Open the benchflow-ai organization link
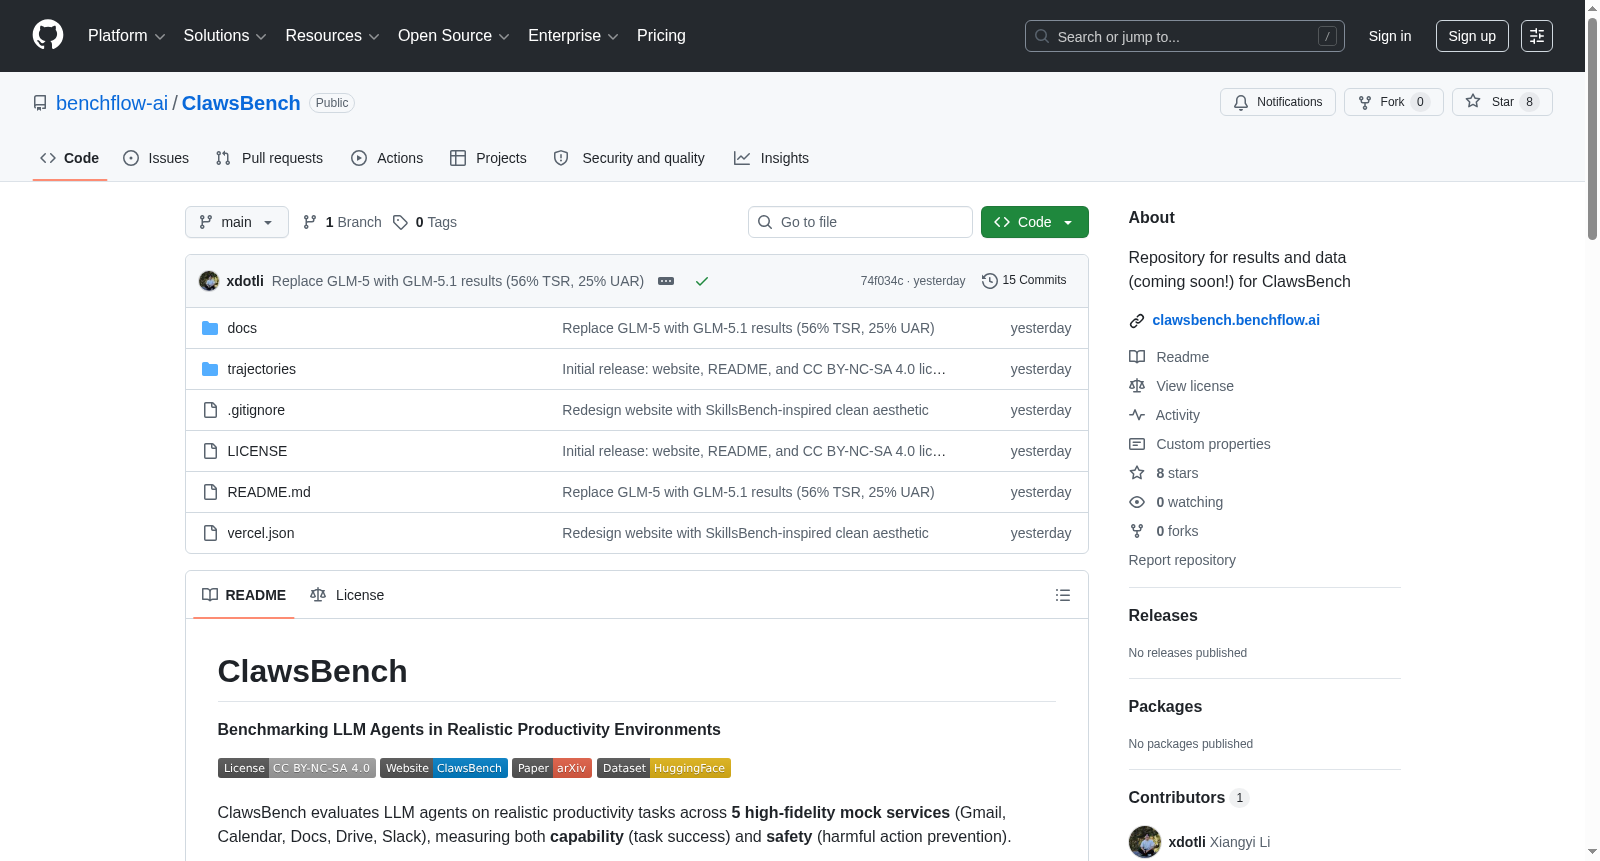 [112, 103]
